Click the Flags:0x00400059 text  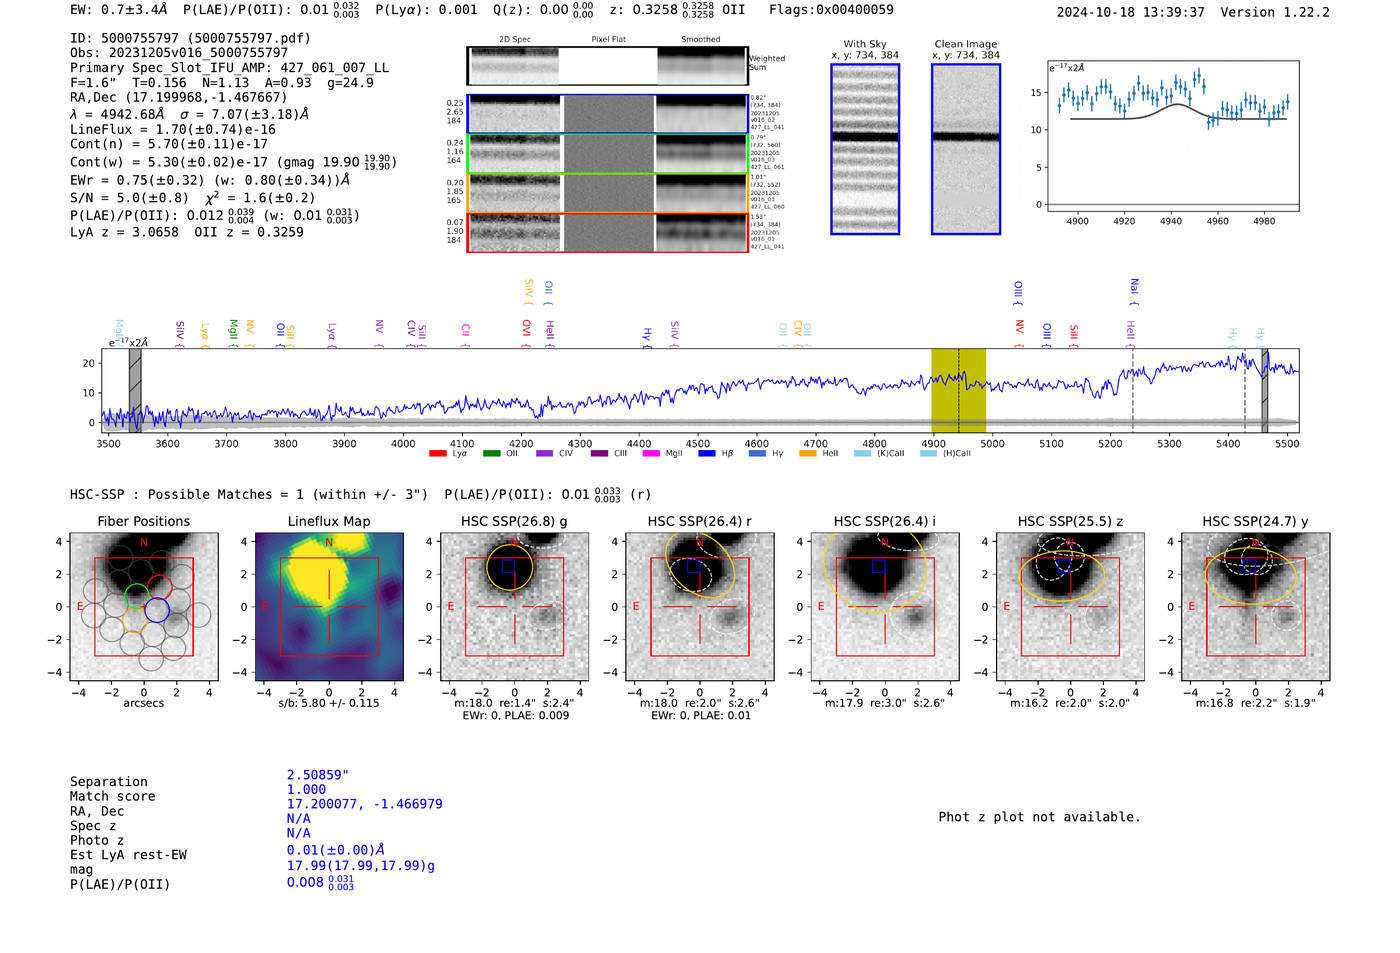click(831, 10)
